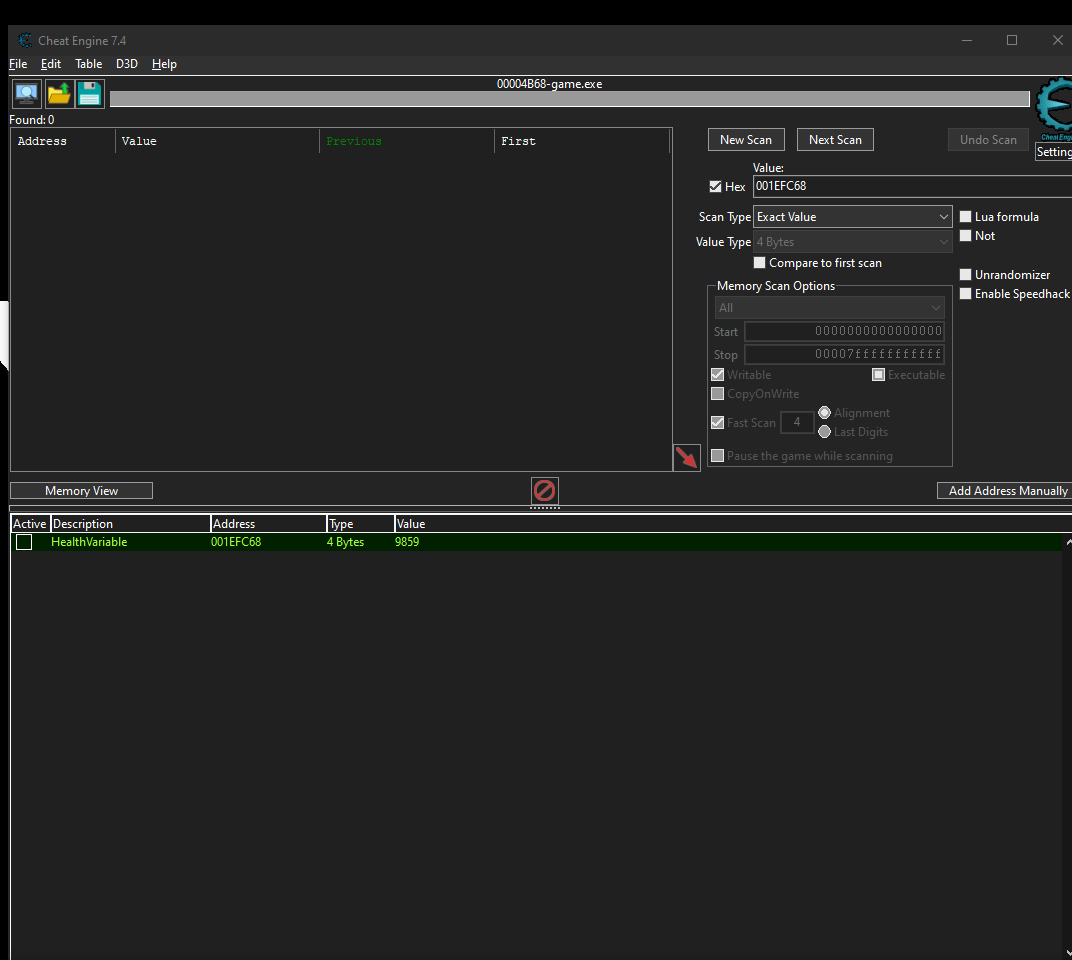Click the Start address field
1072x960 pixels.
[x=844, y=331]
